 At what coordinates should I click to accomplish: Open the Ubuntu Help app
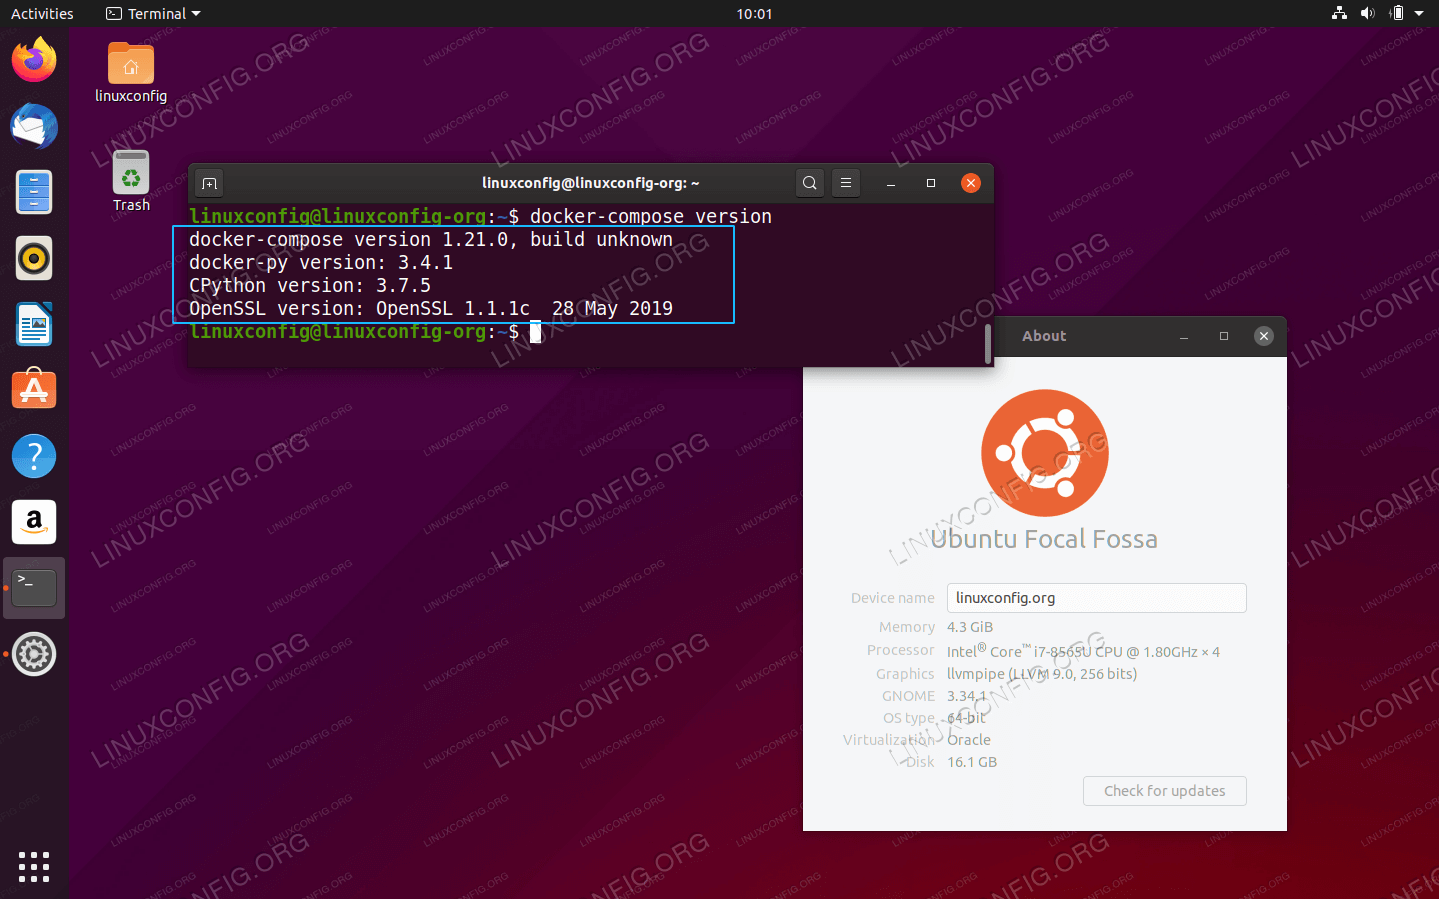[33, 455]
